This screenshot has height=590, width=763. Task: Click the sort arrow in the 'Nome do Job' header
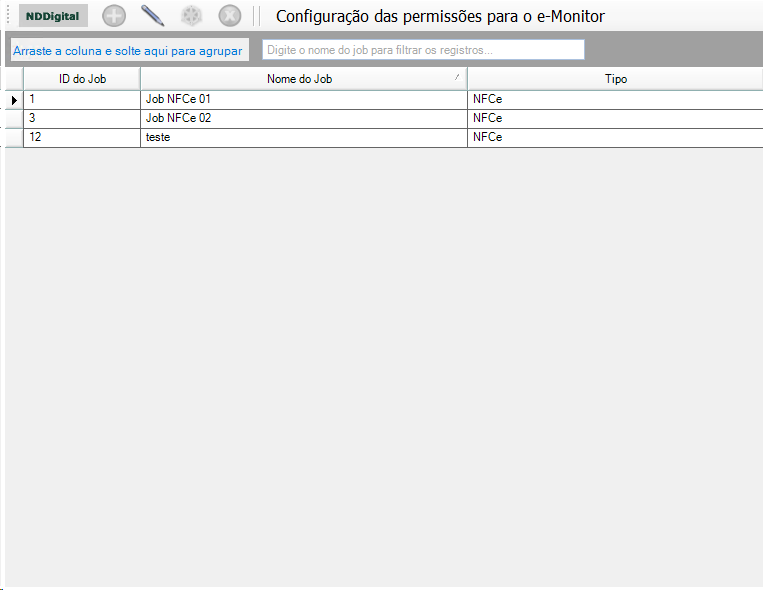(457, 77)
